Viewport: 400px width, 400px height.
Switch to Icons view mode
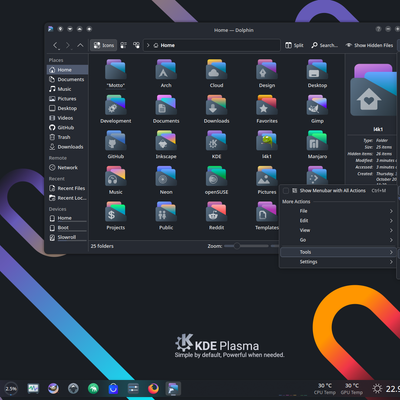pyautogui.click(x=104, y=45)
